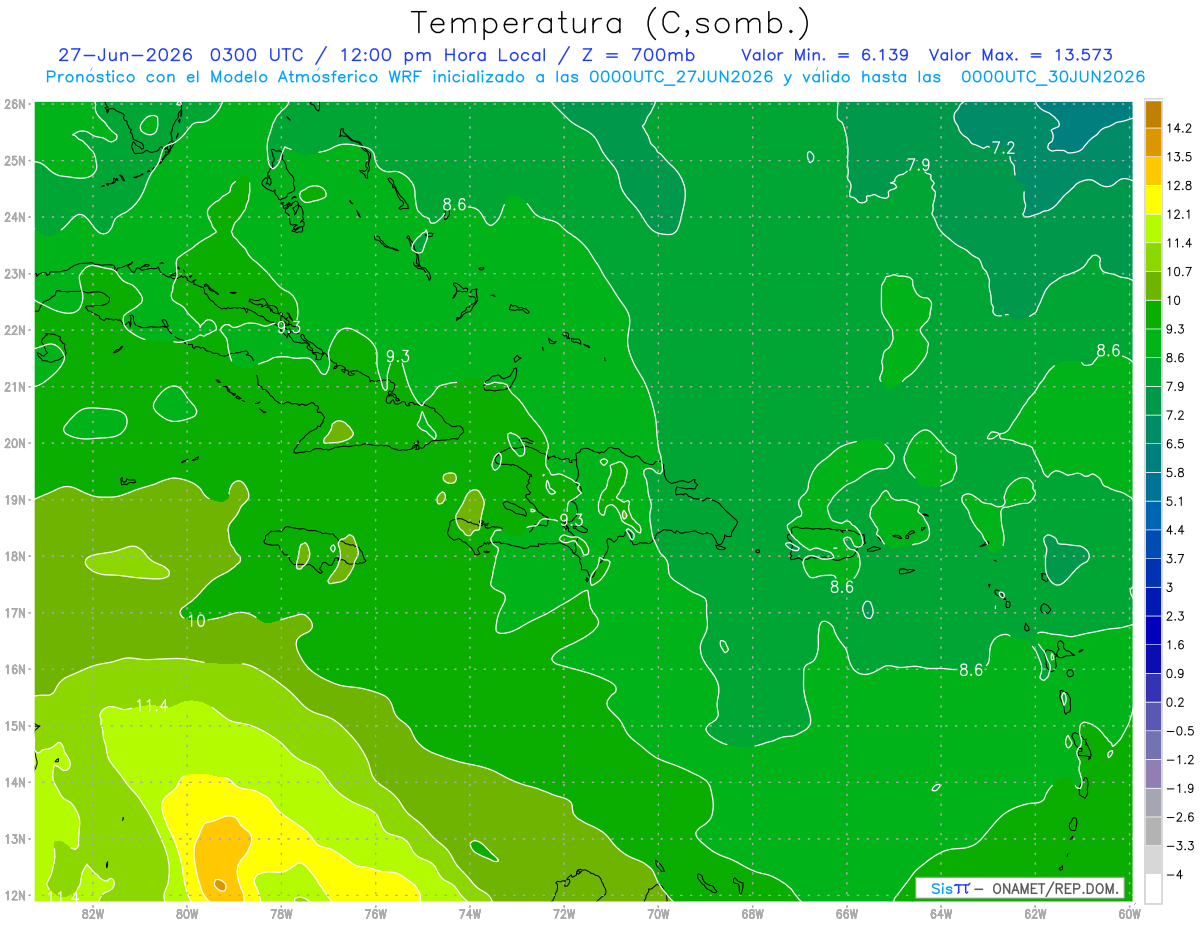The image size is (1200, 927).
Task: Click the "82W" longitude axis label
Action: tap(92, 913)
